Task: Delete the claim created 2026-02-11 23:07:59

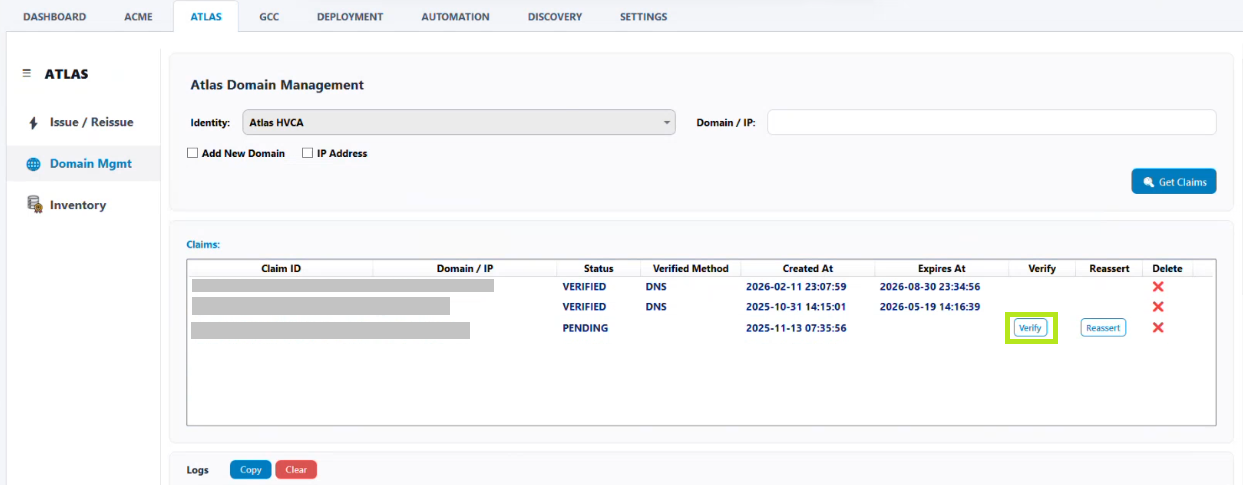Action: coord(1158,287)
